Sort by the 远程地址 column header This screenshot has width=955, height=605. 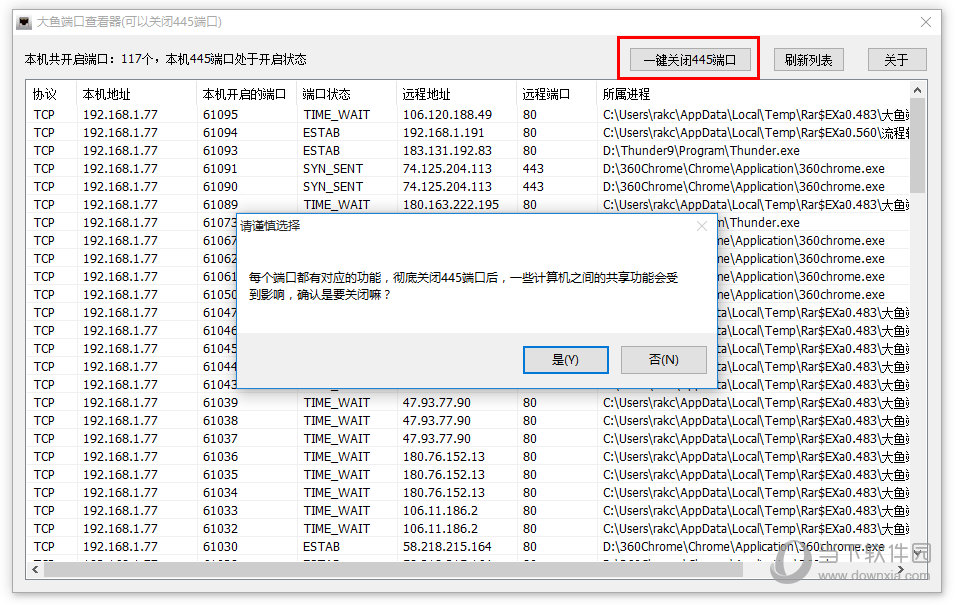(x=456, y=94)
